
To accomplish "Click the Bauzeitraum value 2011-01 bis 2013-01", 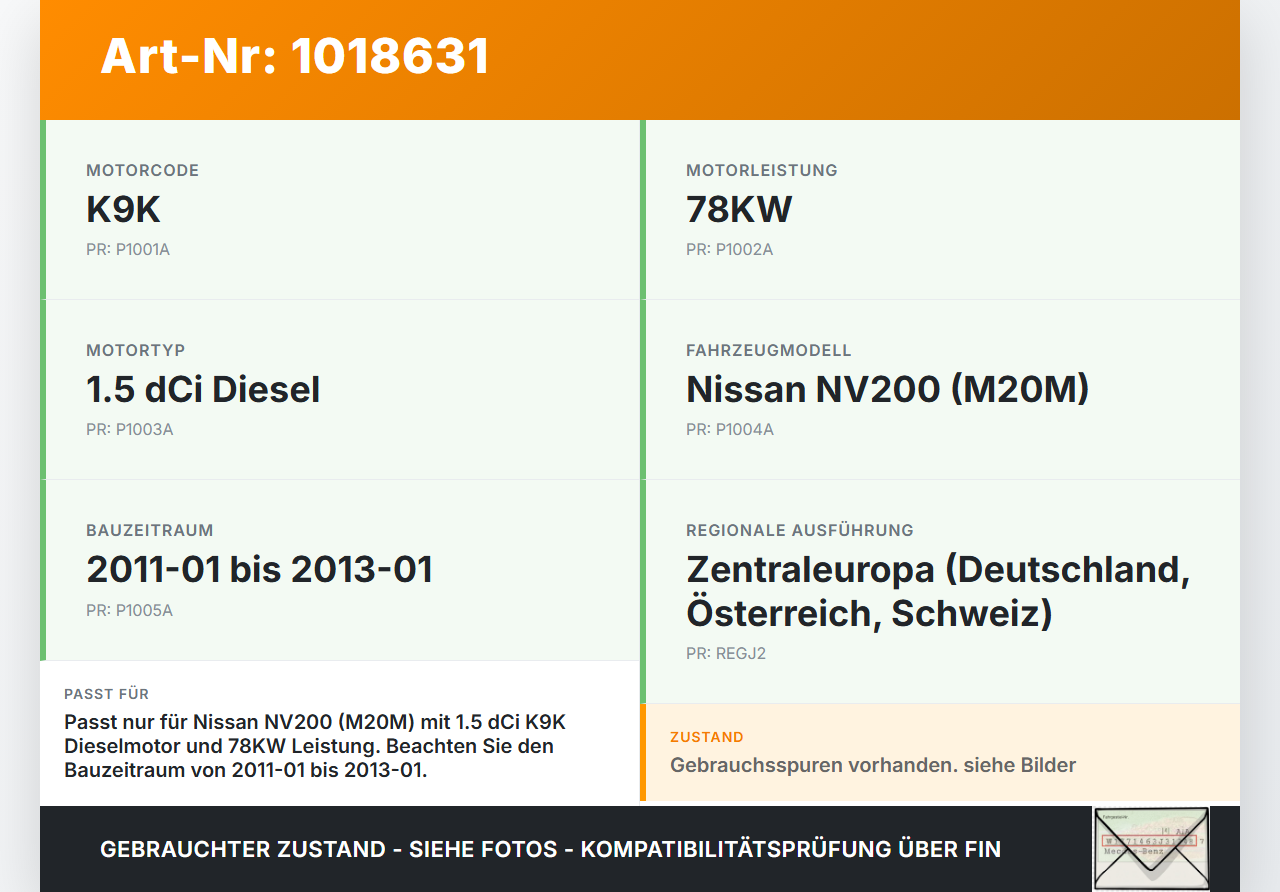I will (260, 569).
